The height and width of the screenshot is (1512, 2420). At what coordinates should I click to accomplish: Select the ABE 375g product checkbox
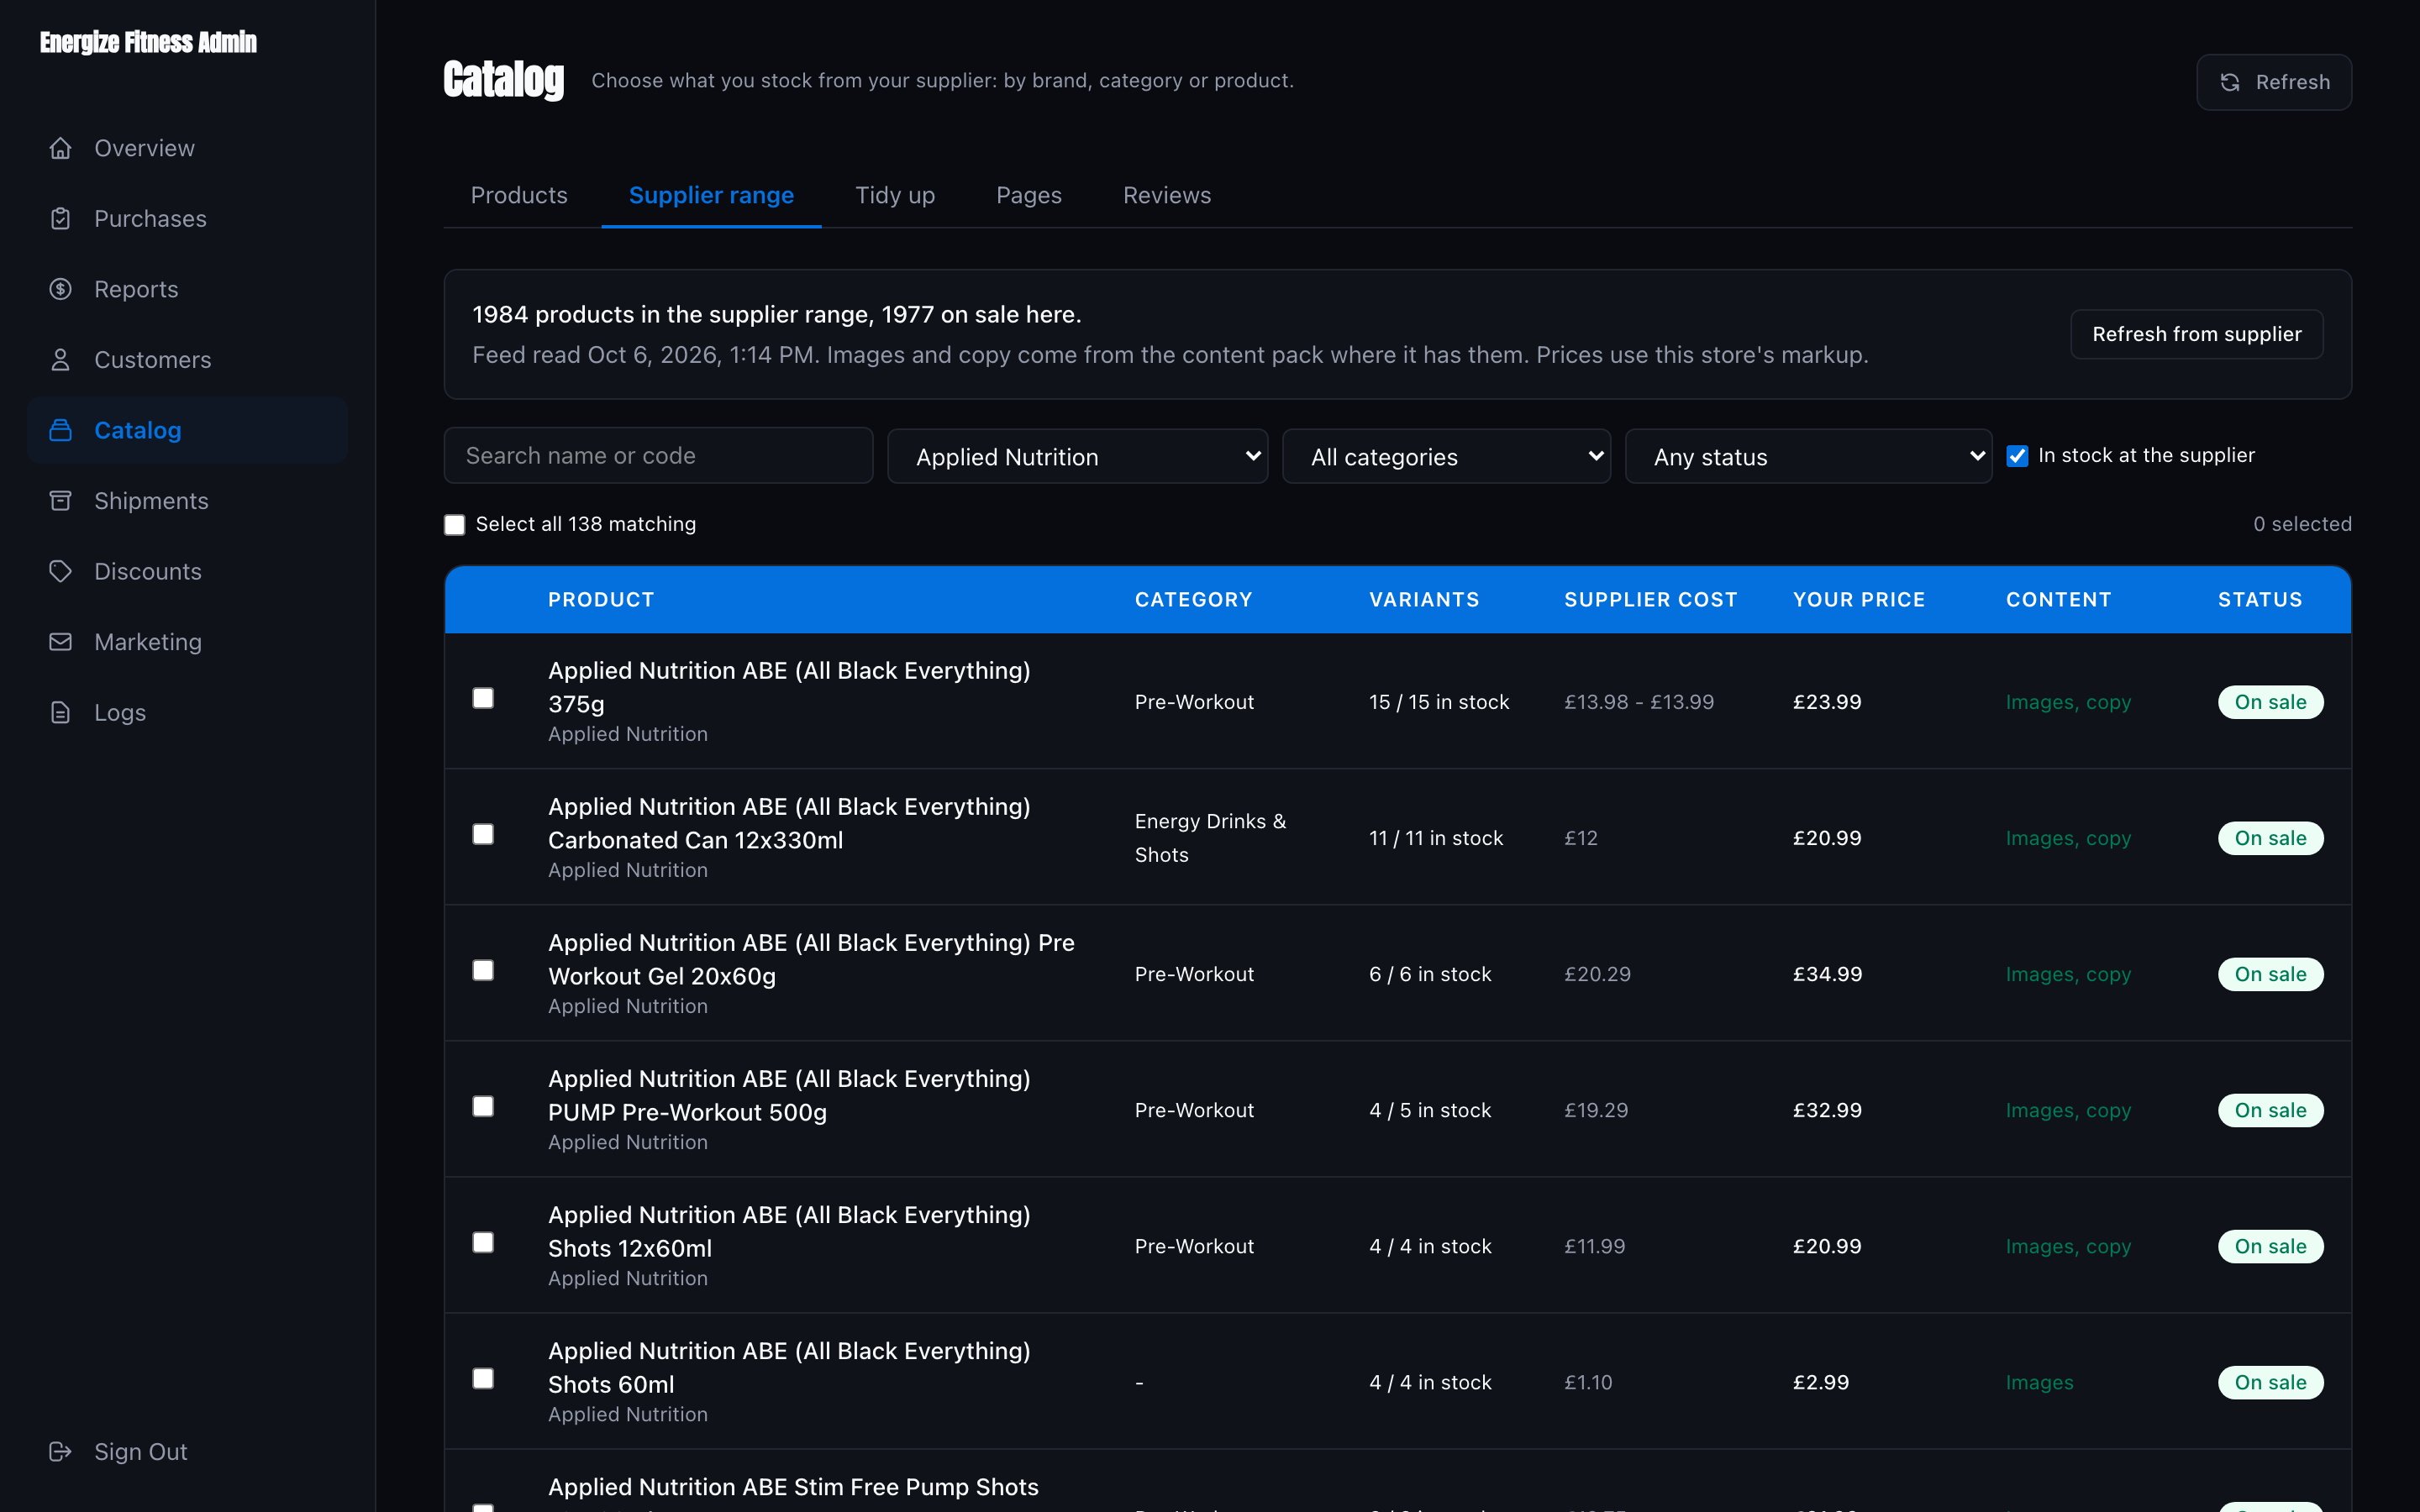(x=483, y=698)
